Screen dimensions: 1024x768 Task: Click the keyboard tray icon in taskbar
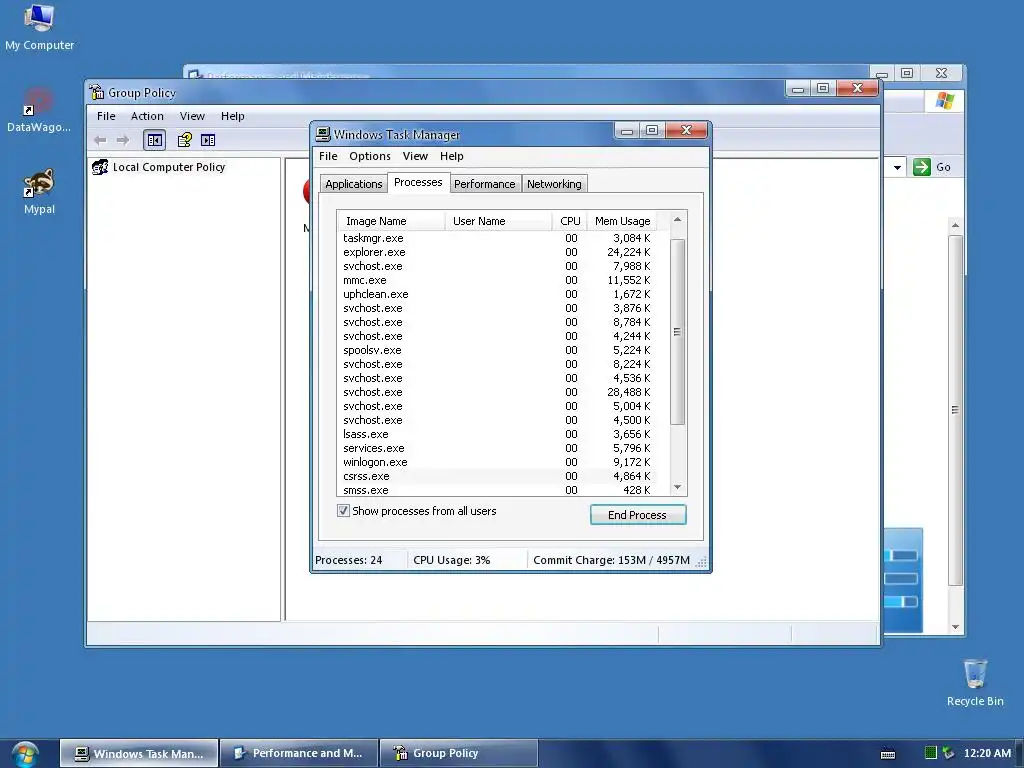pos(888,754)
